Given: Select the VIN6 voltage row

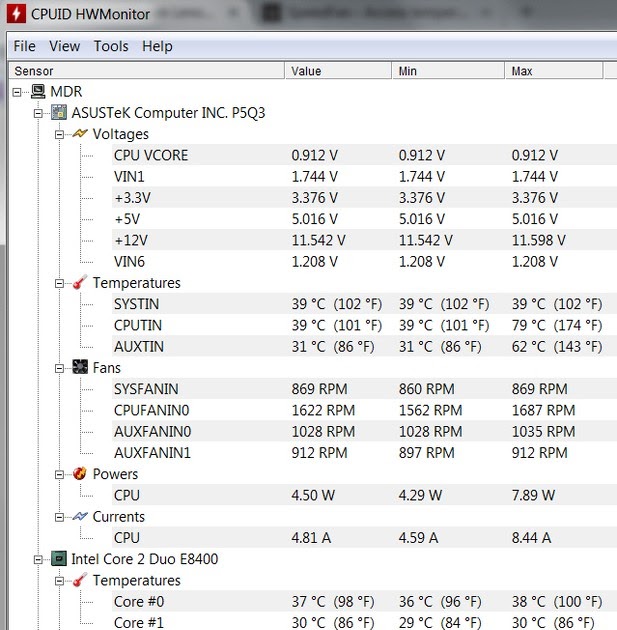Looking at the screenshot, I should pos(364,261).
